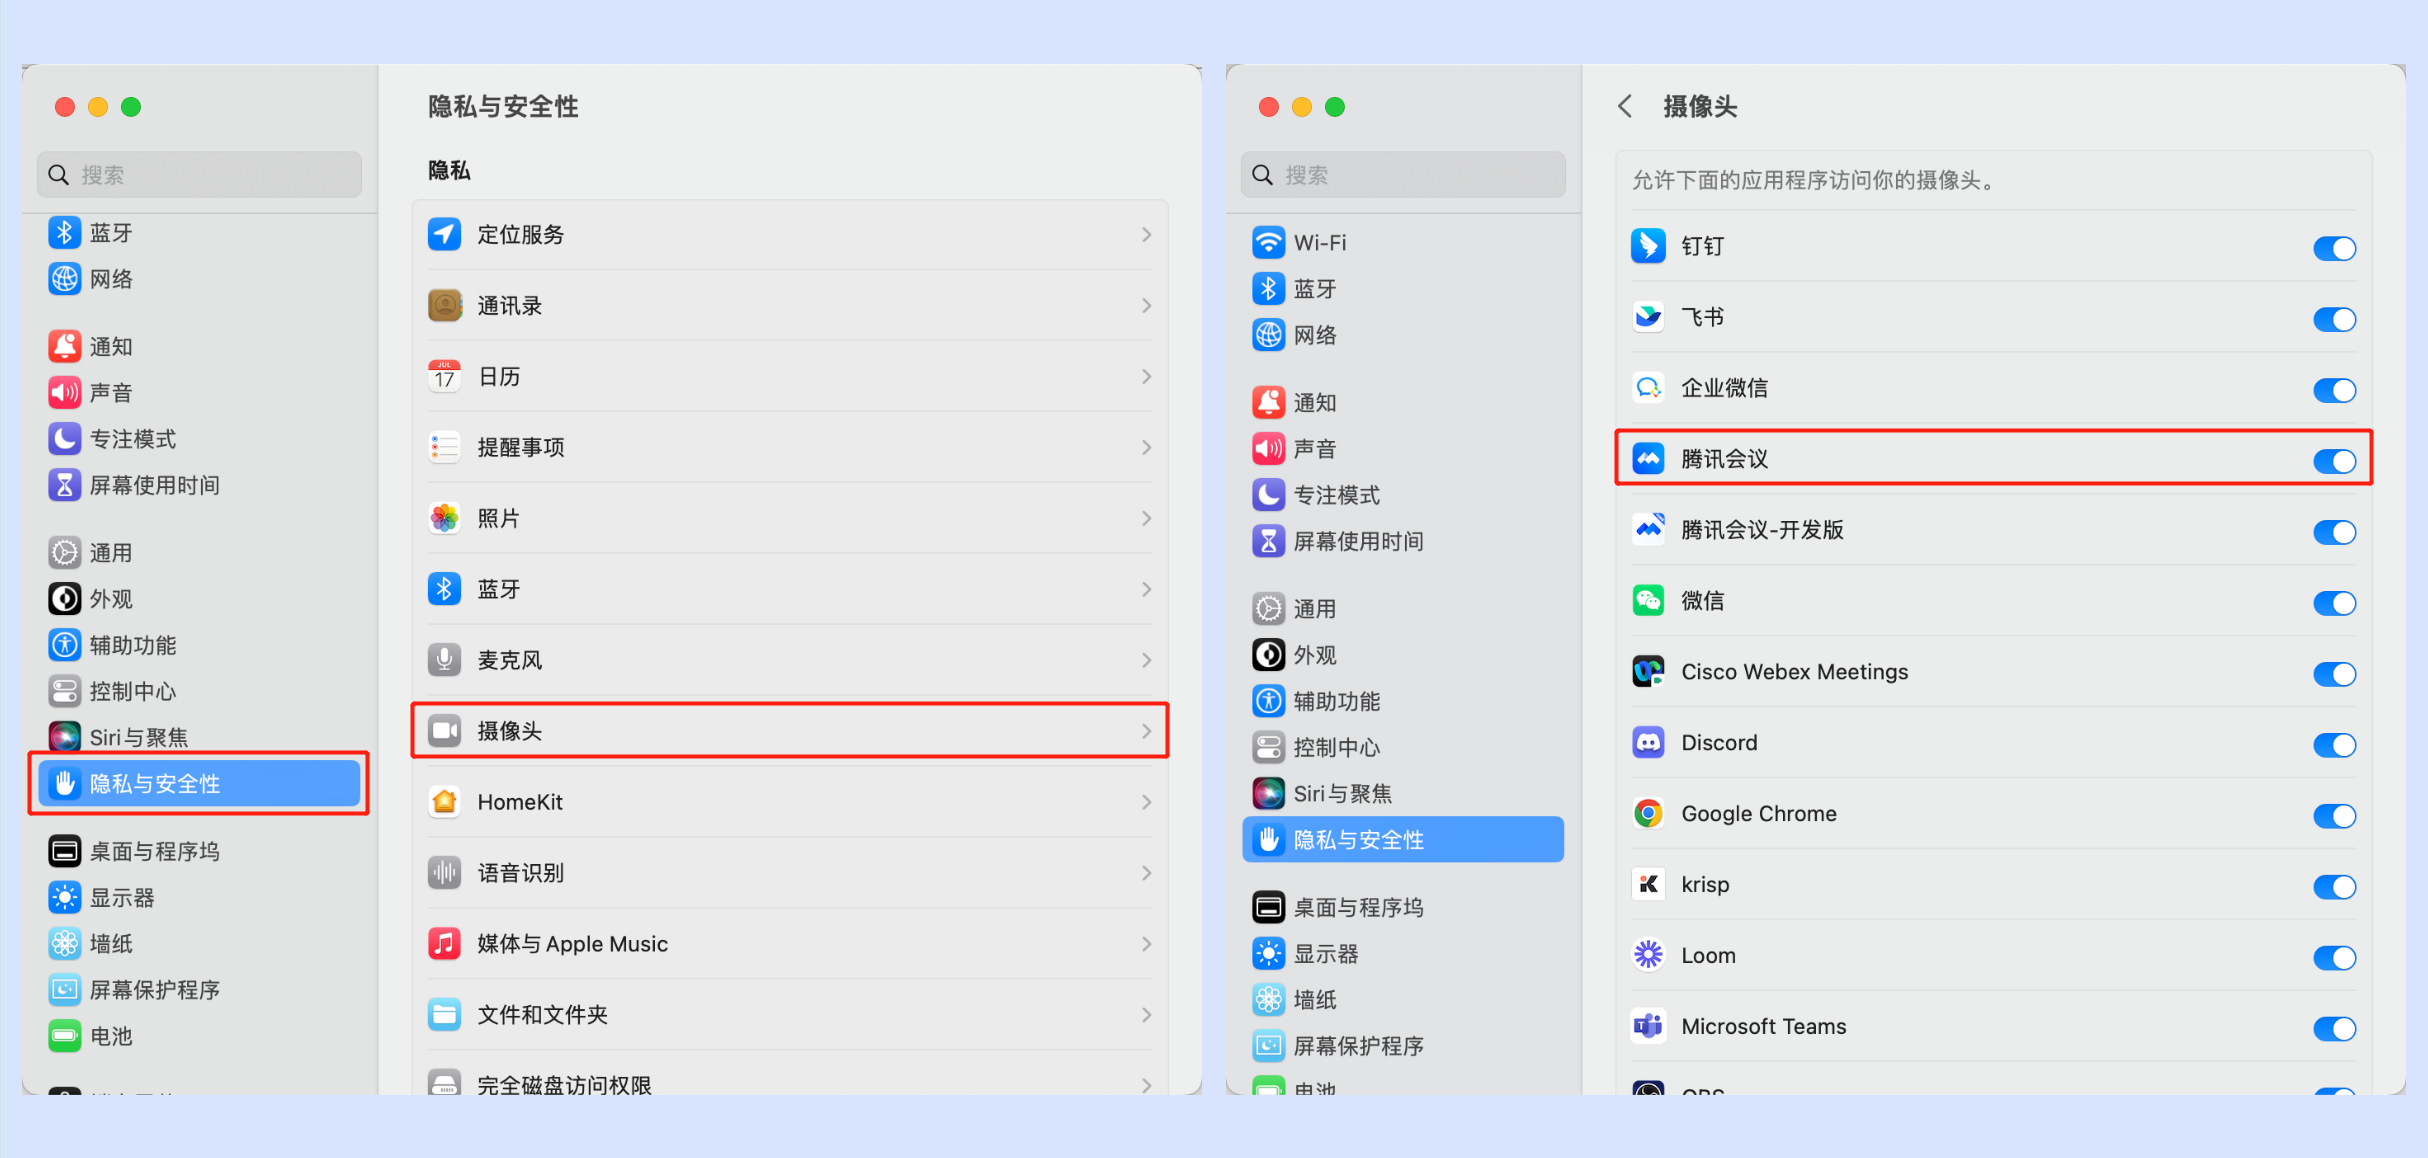Toggle camera access for Cisco Webex Meetings
This screenshot has width=2428, height=1158.
pos(2335,674)
